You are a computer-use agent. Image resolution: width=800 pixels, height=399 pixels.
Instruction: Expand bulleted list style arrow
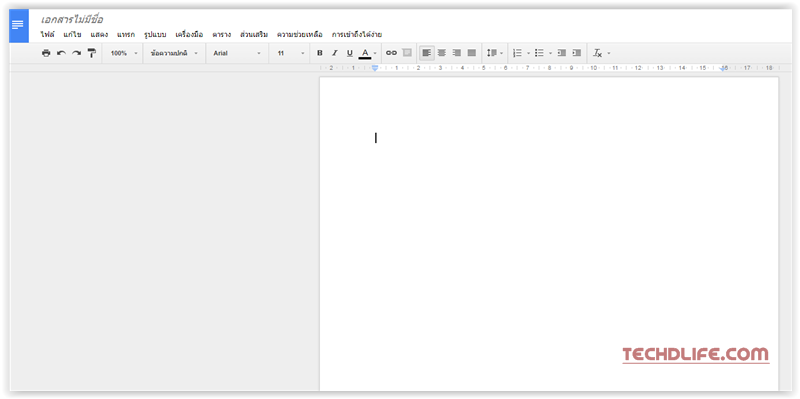(550, 53)
